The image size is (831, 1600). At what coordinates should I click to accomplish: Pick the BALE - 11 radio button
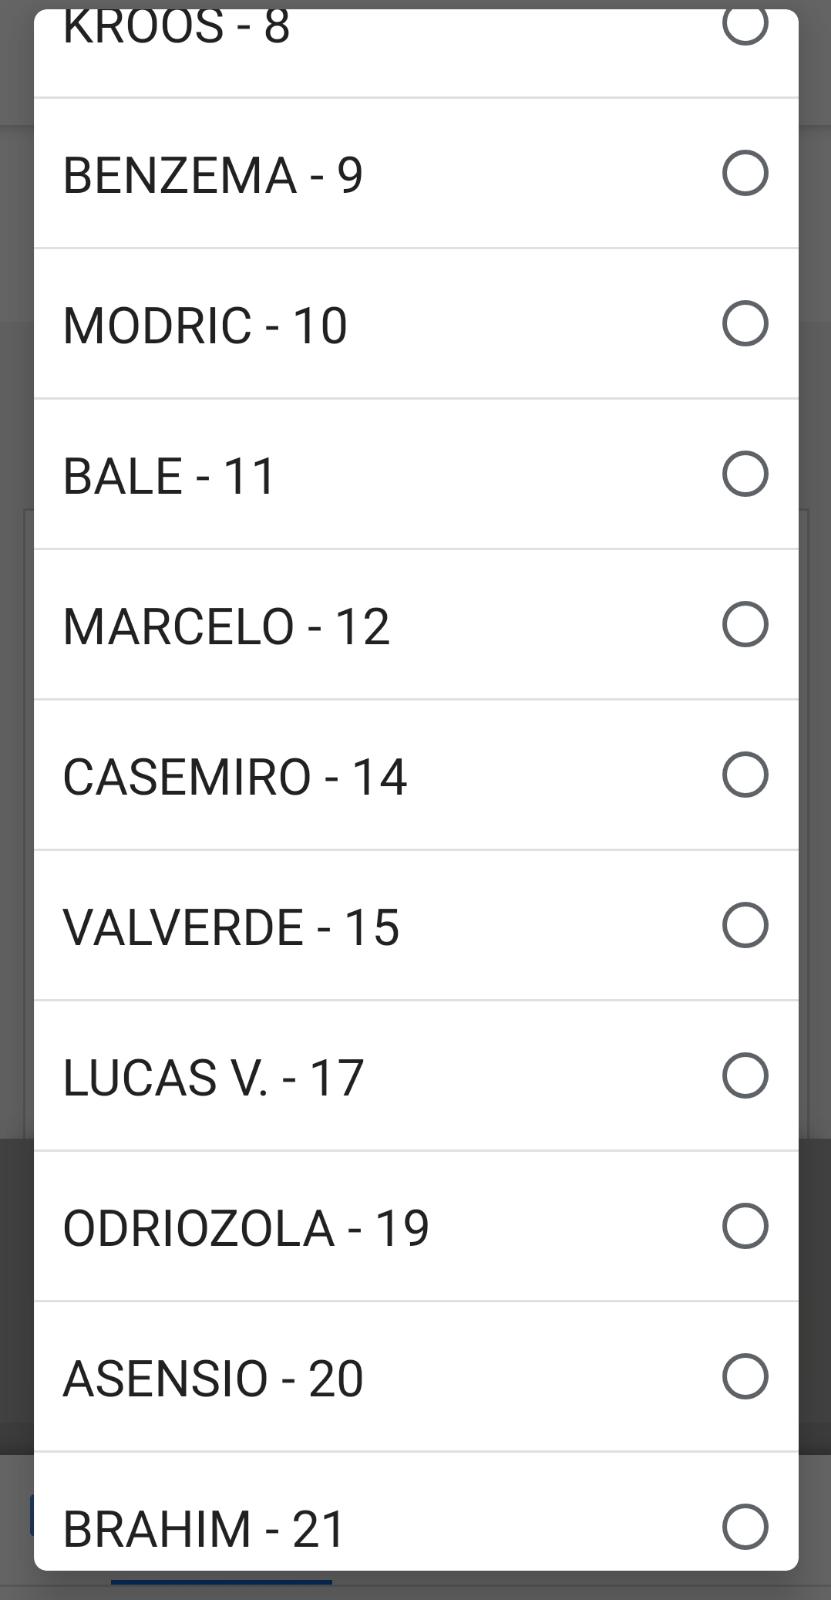(745, 474)
